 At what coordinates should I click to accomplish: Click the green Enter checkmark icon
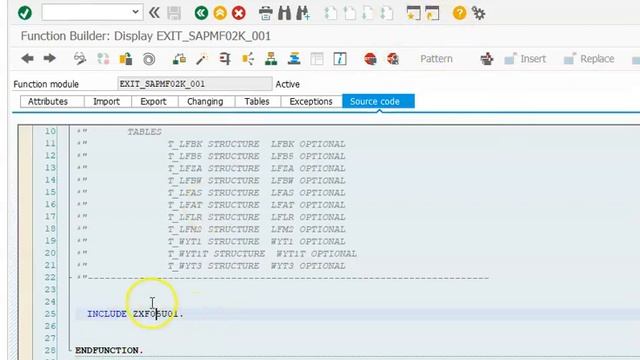pyautogui.click(x=25, y=13)
